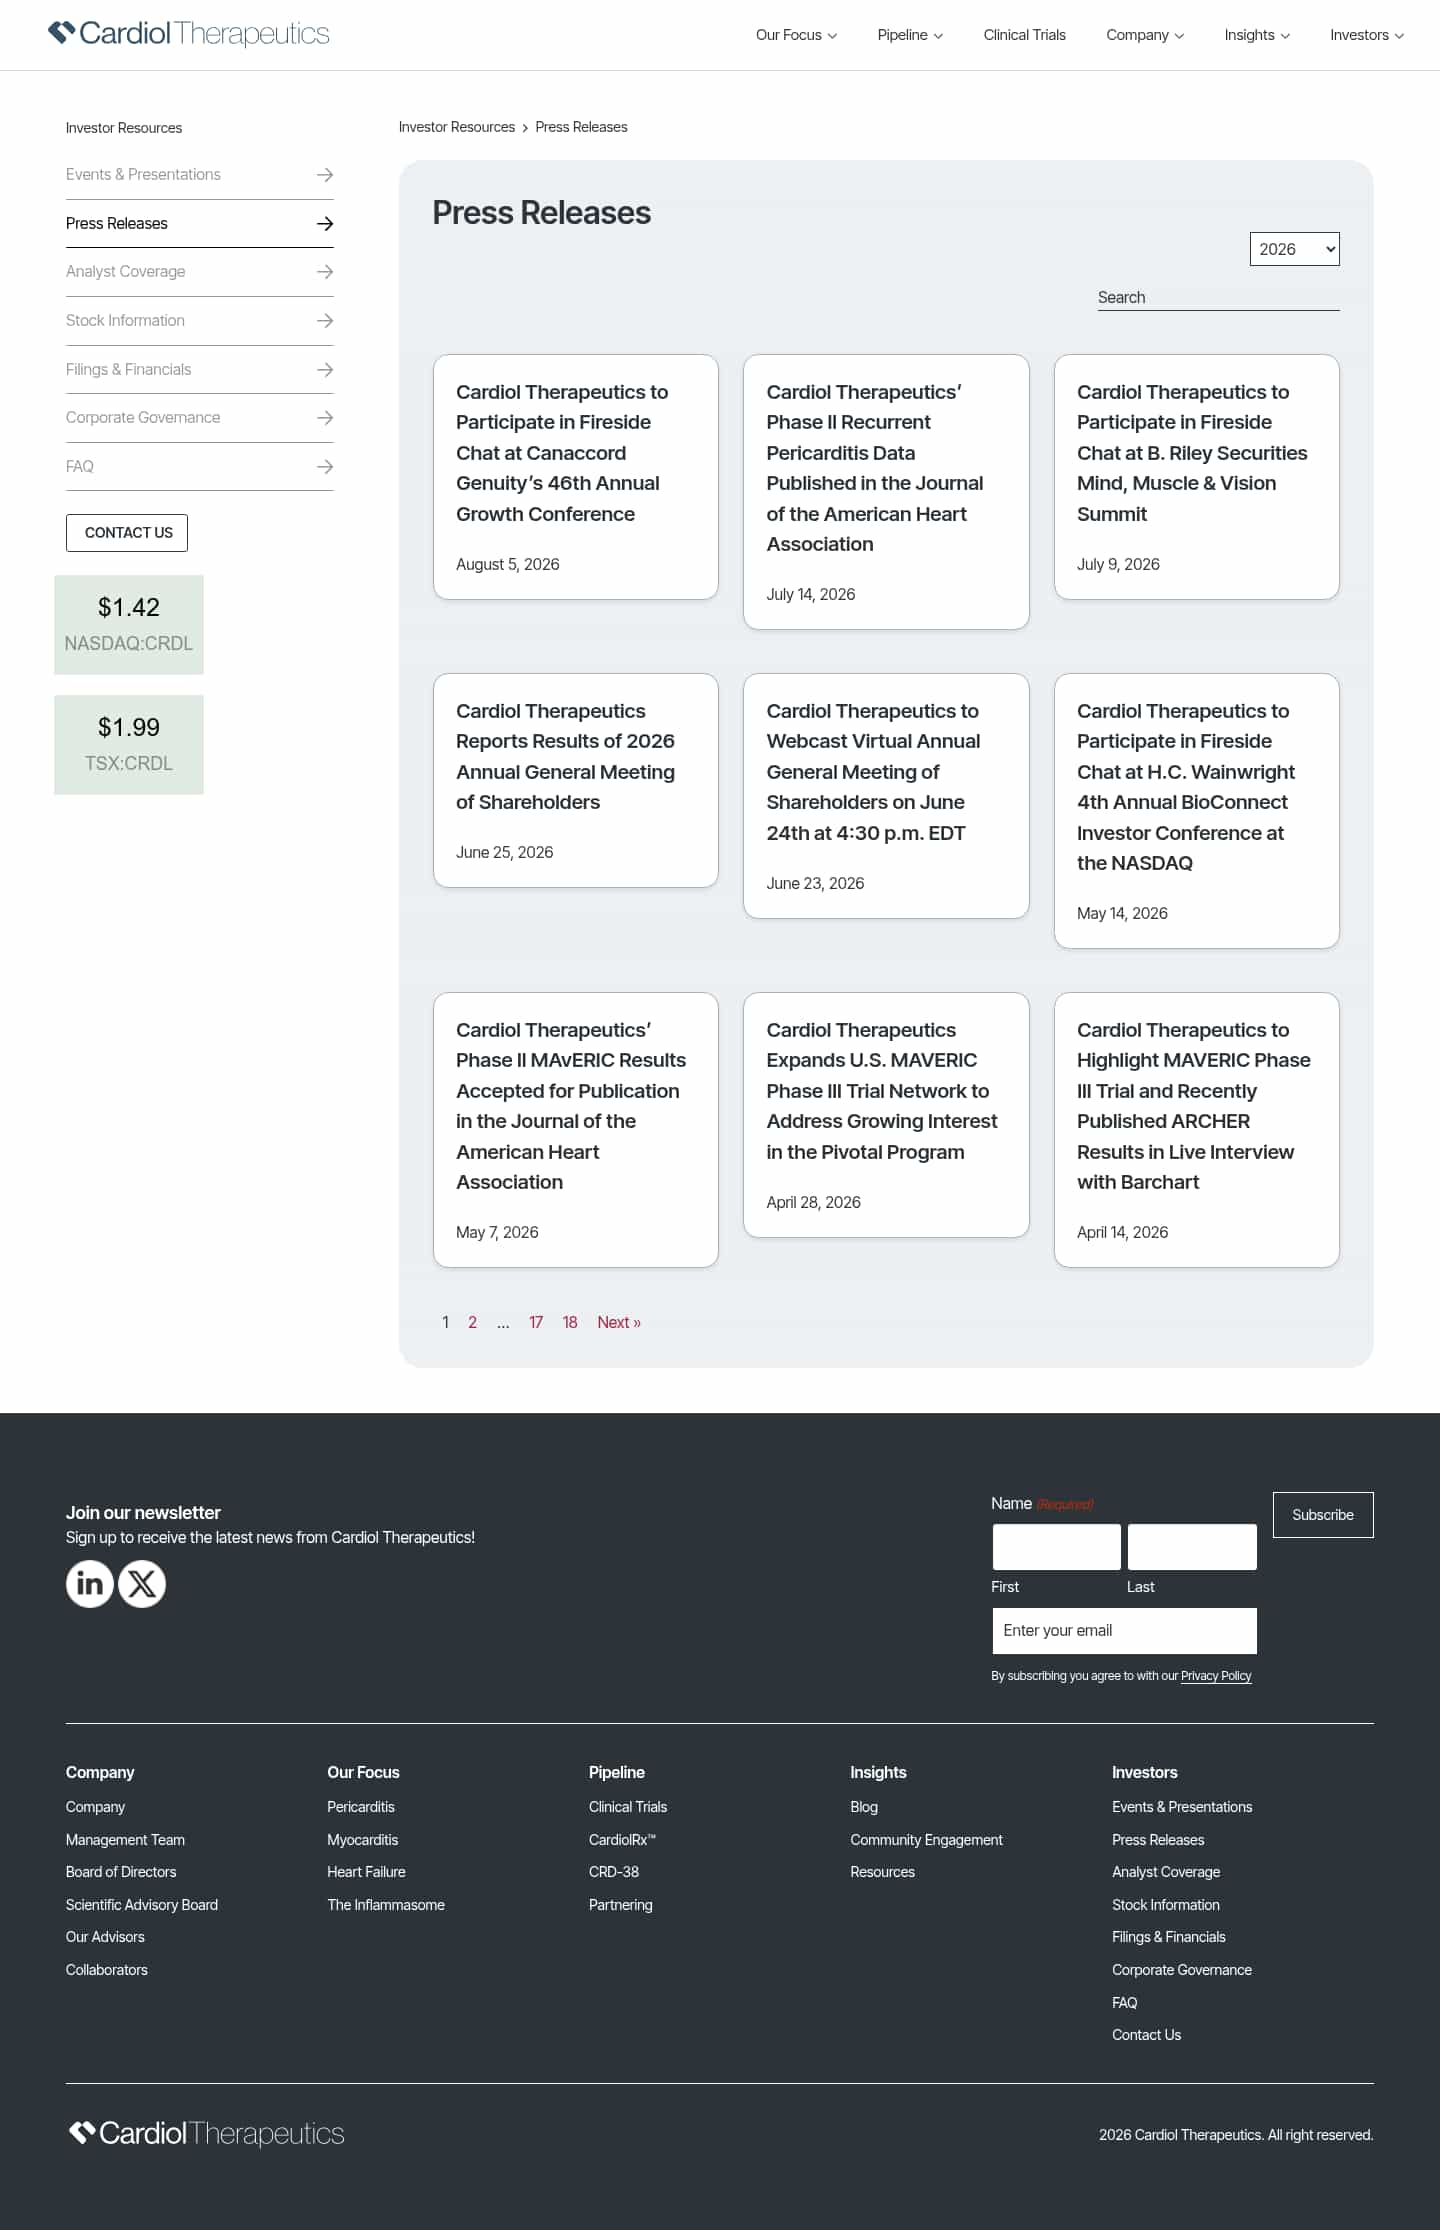Open Collaborators footer link
Image resolution: width=1440 pixels, height=2230 pixels.
tap(107, 1970)
